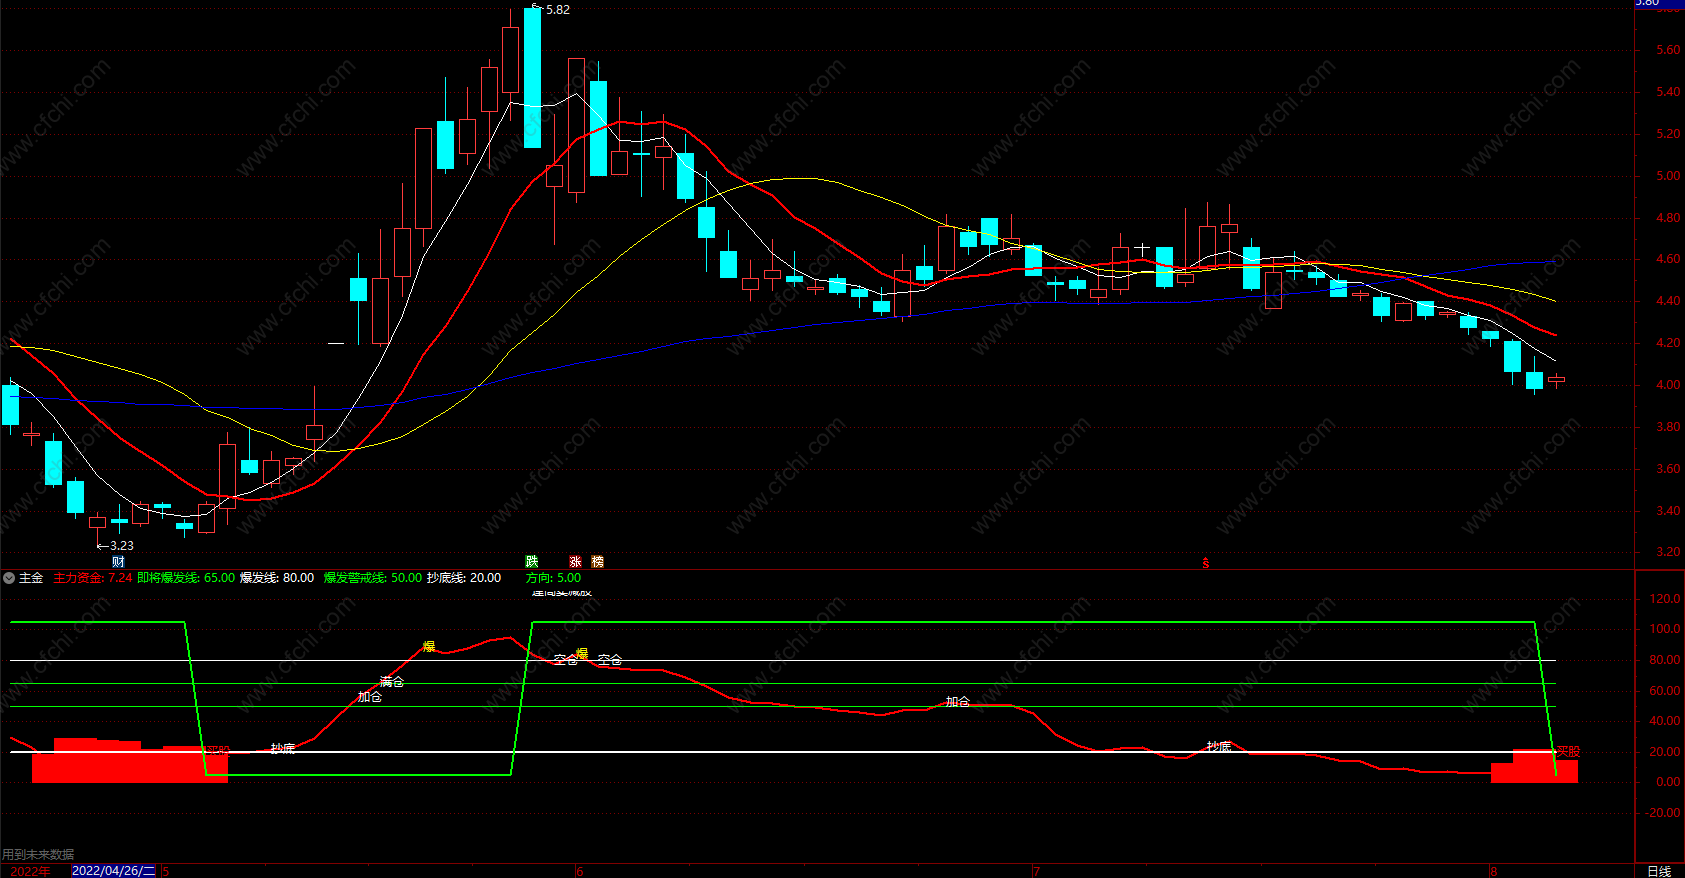1685x878 pixels.
Task: Click the green 跌 marker icon
Action: pos(532,562)
